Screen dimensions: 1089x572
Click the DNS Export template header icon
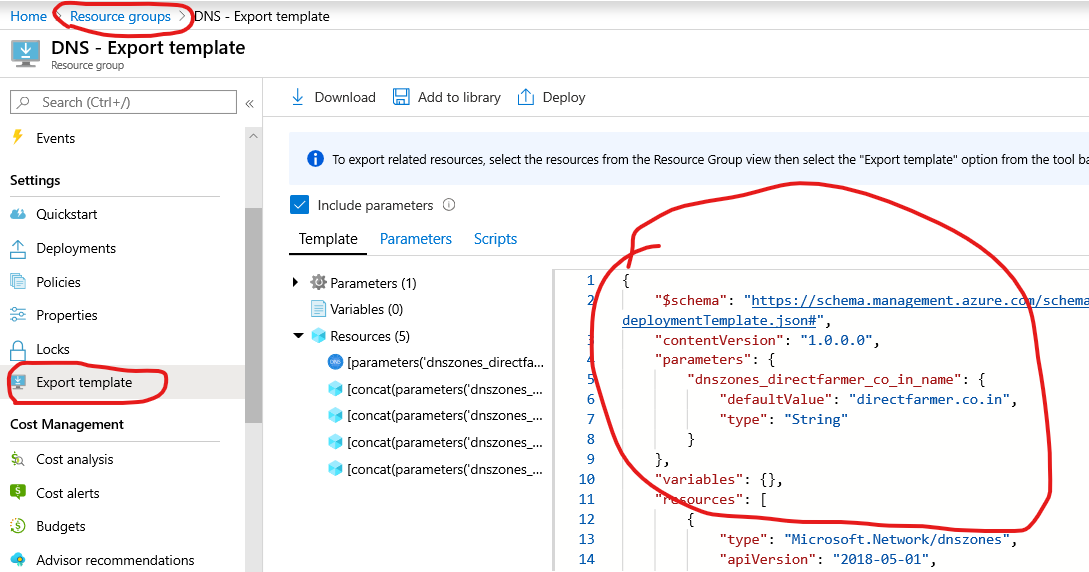tap(26, 54)
